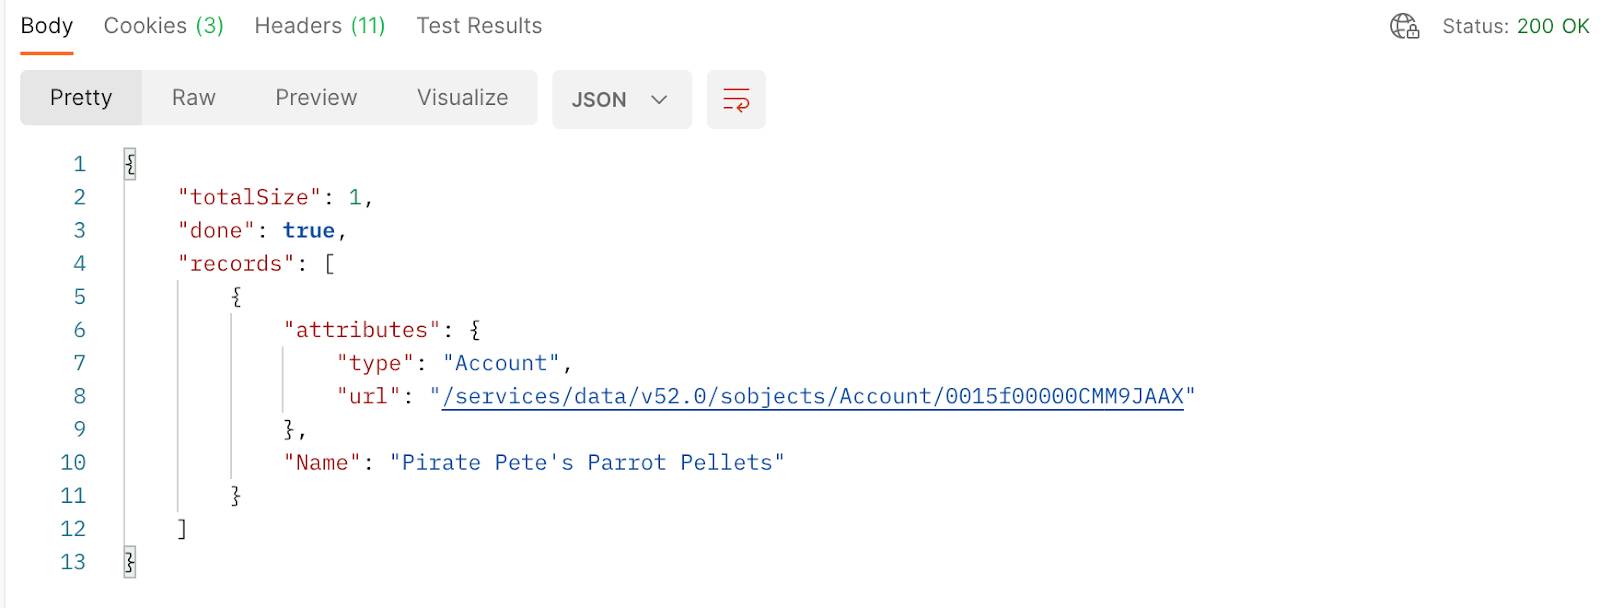Click the wrap lines icon
This screenshot has height=608, width=1600.
[x=736, y=99]
